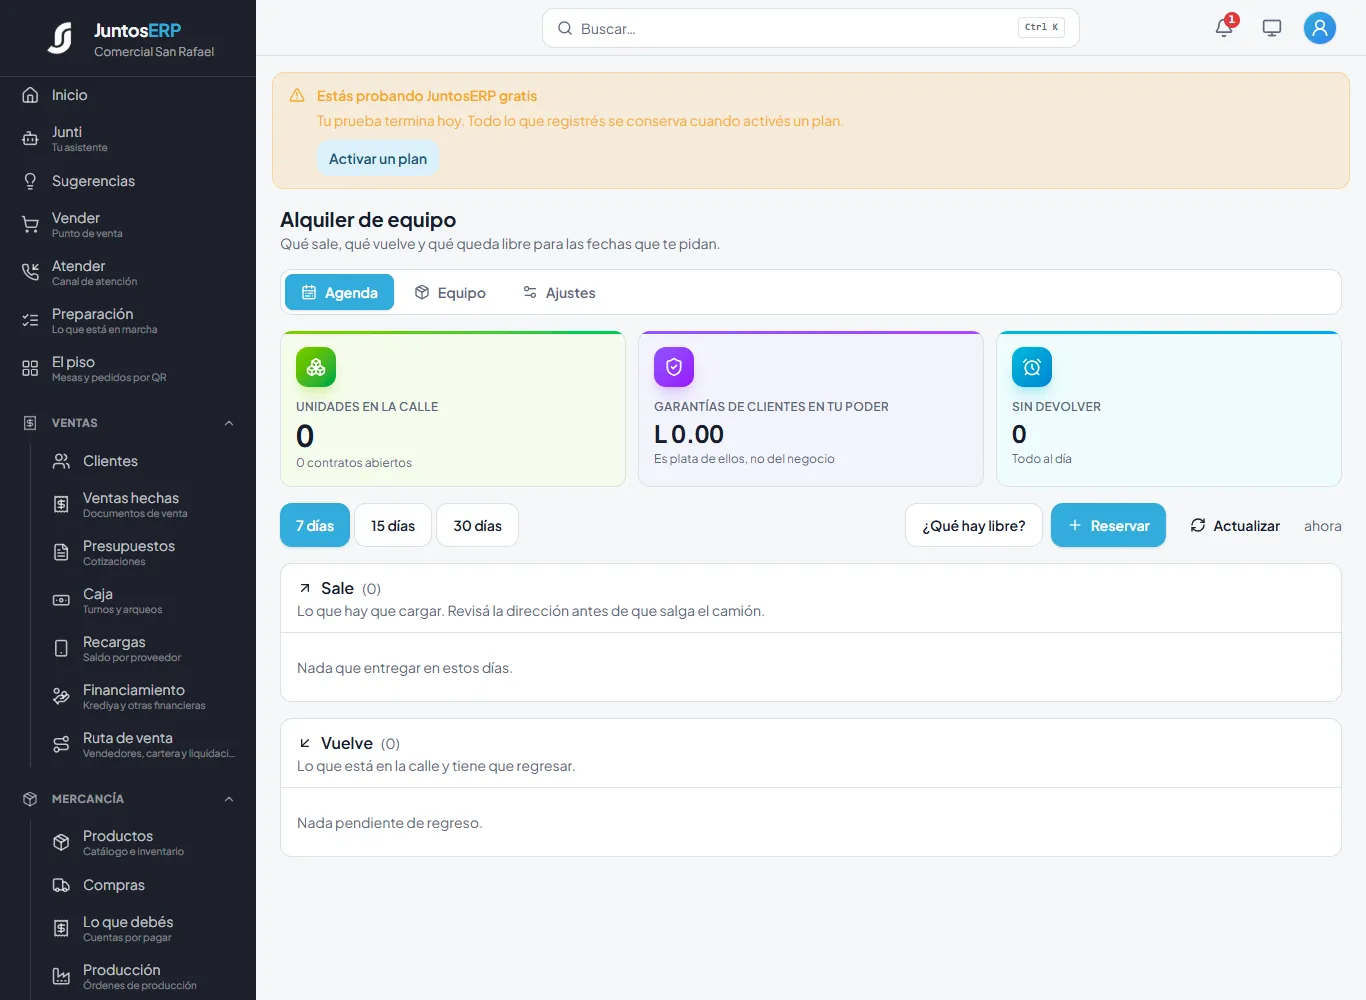Image resolution: width=1366 pixels, height=1000 pixels.
Task: Switch to the Equipo tab
Action: click(450, 292)
